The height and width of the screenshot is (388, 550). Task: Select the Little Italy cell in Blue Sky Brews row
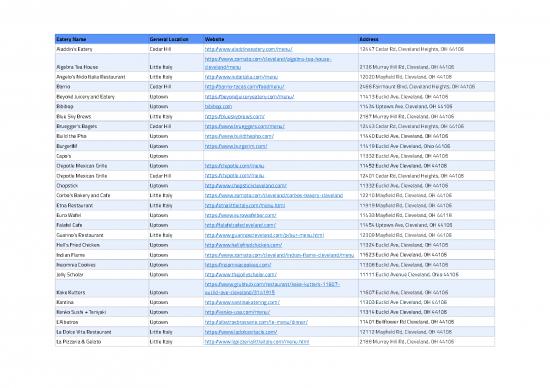[x=176, y=116]
